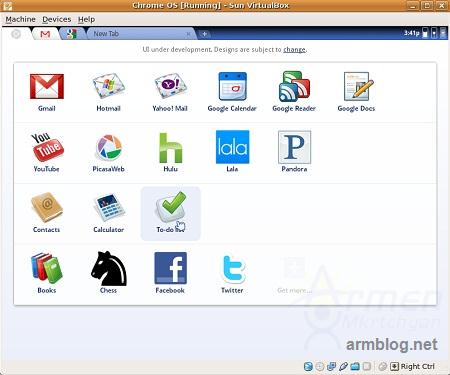This screenshot has width=450, height=375.
Task: Click the USB devices status icon
Action: tap(343, 366)
